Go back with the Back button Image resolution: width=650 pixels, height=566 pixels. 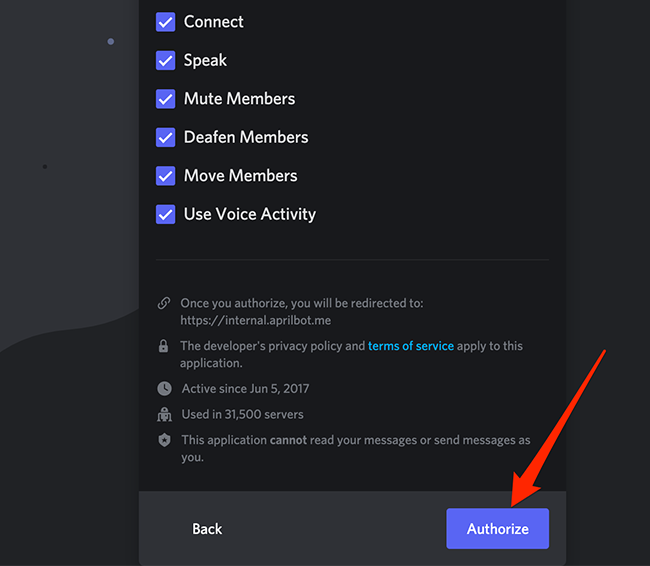coord(207,528)
